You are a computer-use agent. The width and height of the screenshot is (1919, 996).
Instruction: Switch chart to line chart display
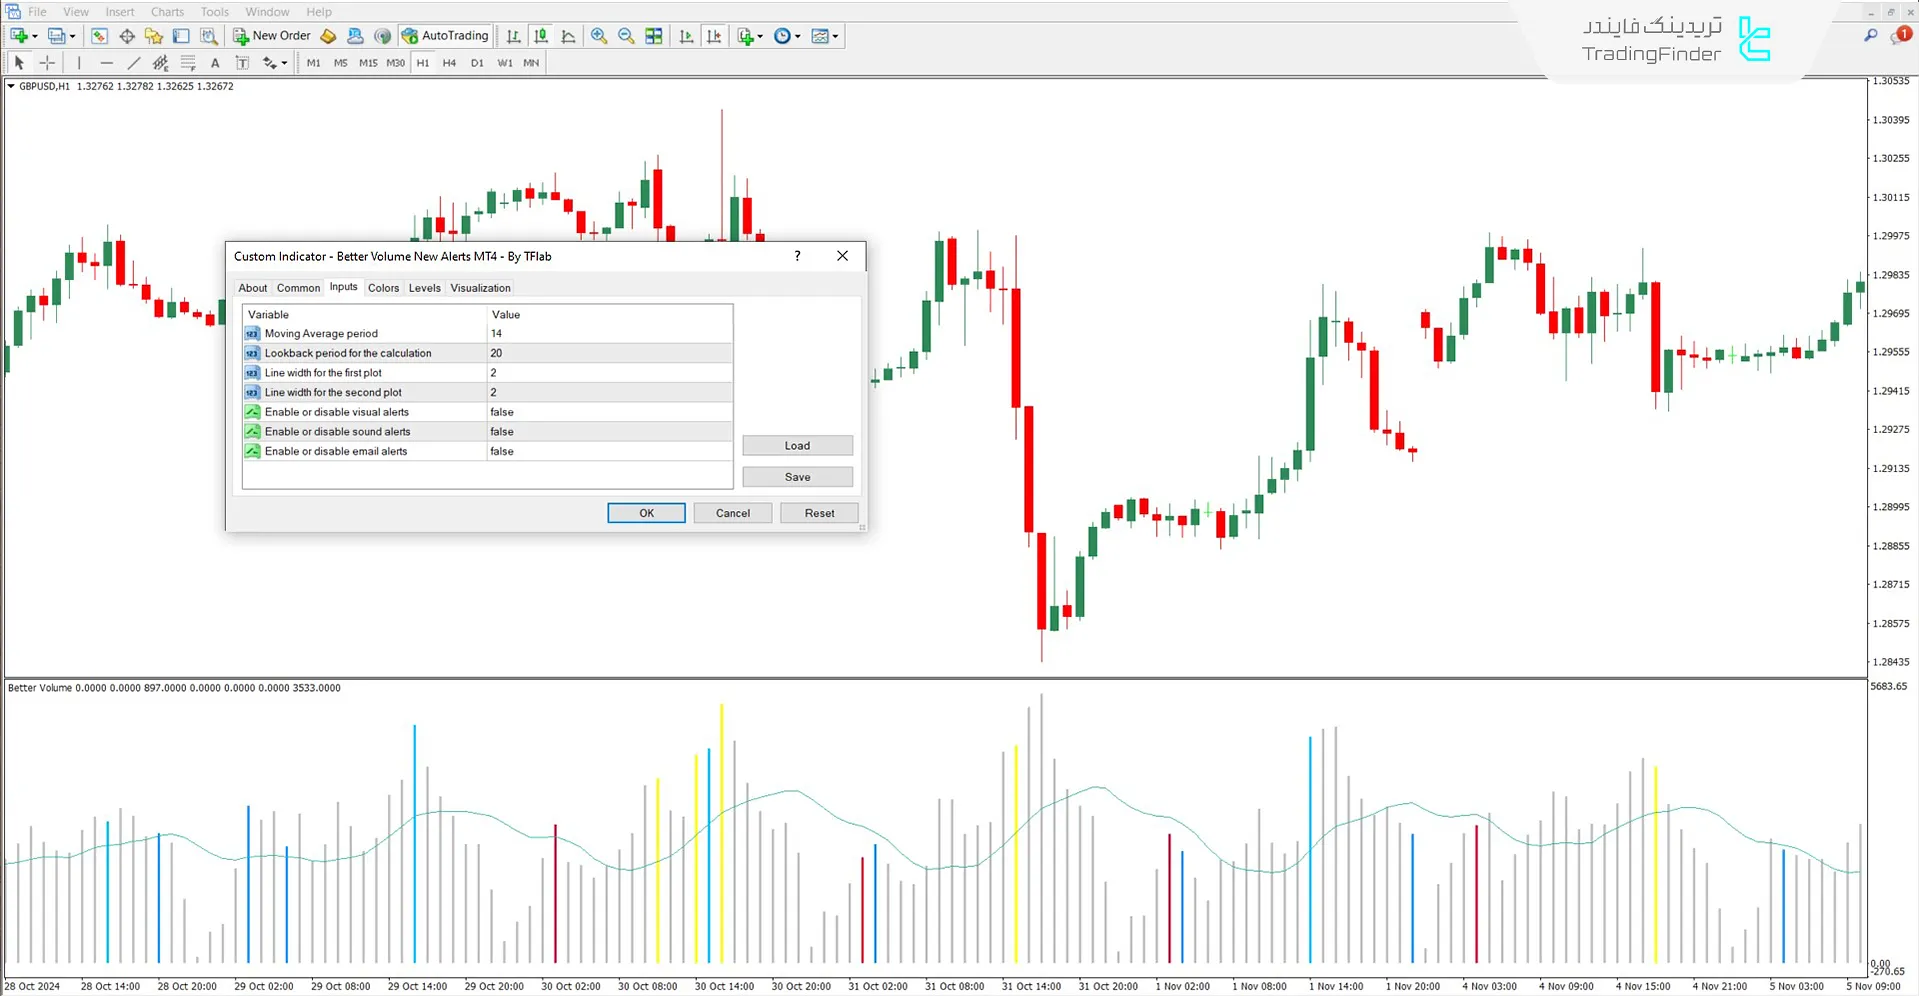[568, 36]
